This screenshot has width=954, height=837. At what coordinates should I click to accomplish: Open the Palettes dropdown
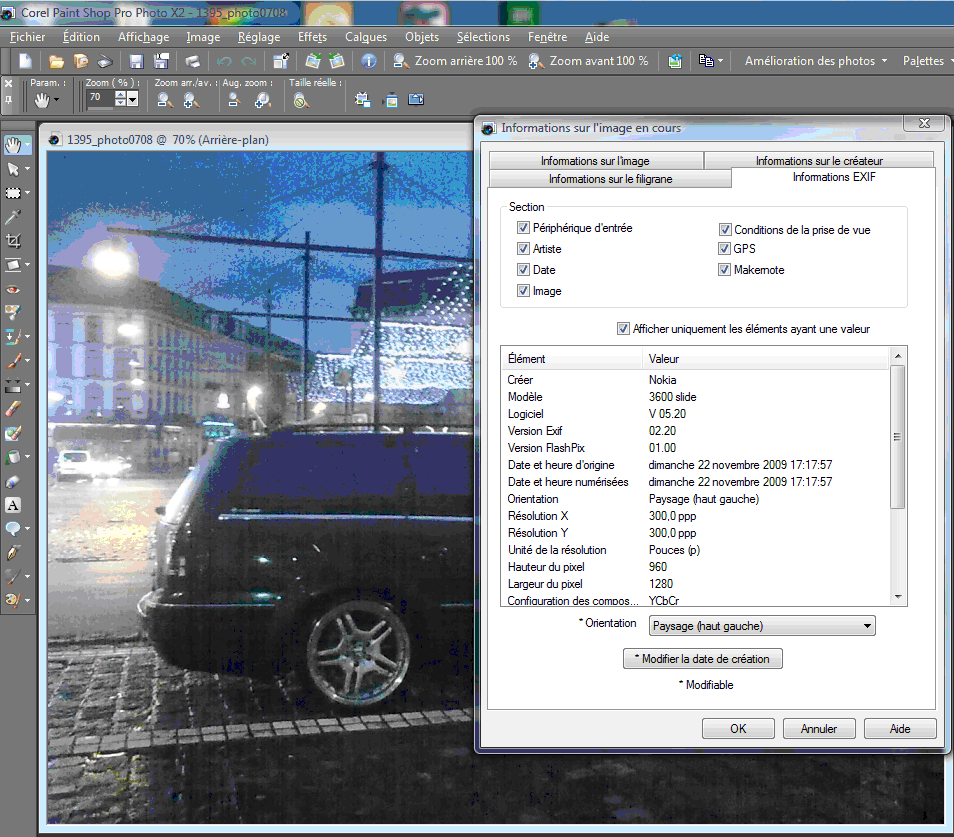tap(927, 61)
